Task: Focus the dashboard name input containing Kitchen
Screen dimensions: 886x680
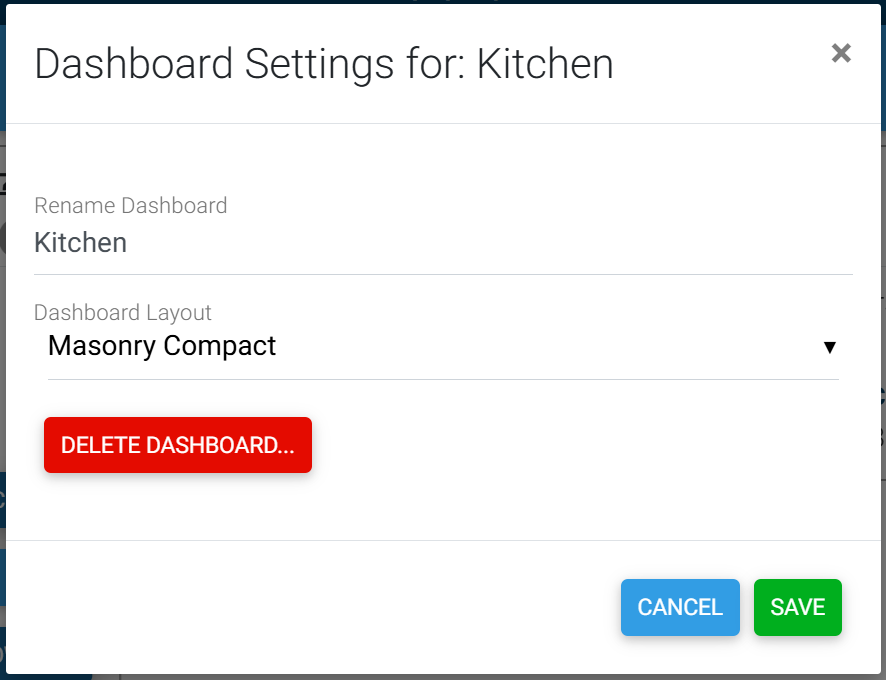Action: (442, 243)
